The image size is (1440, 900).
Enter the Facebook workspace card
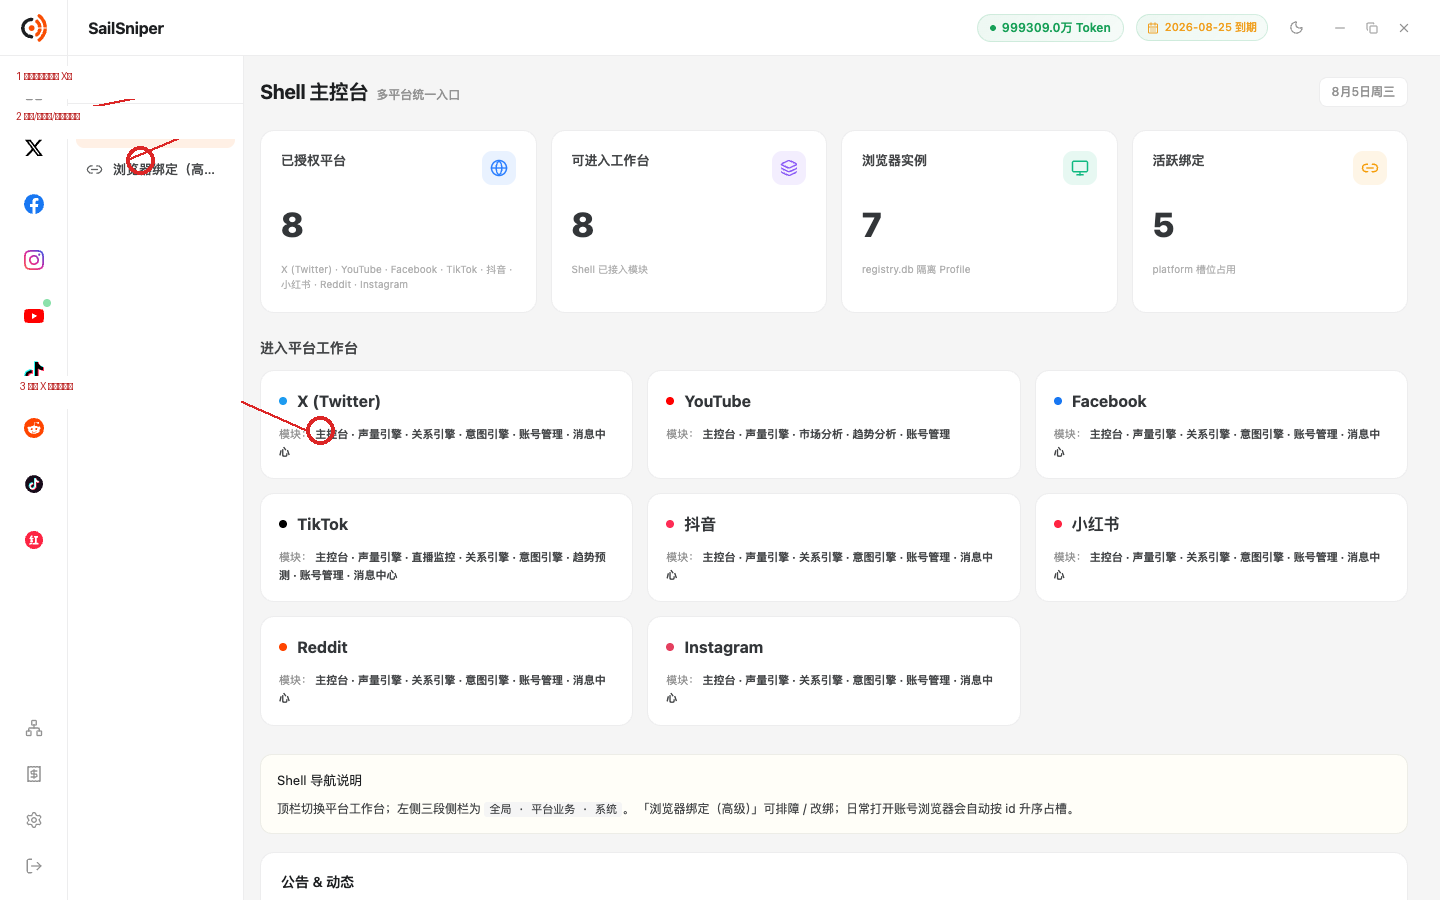tap(1221, 425)
